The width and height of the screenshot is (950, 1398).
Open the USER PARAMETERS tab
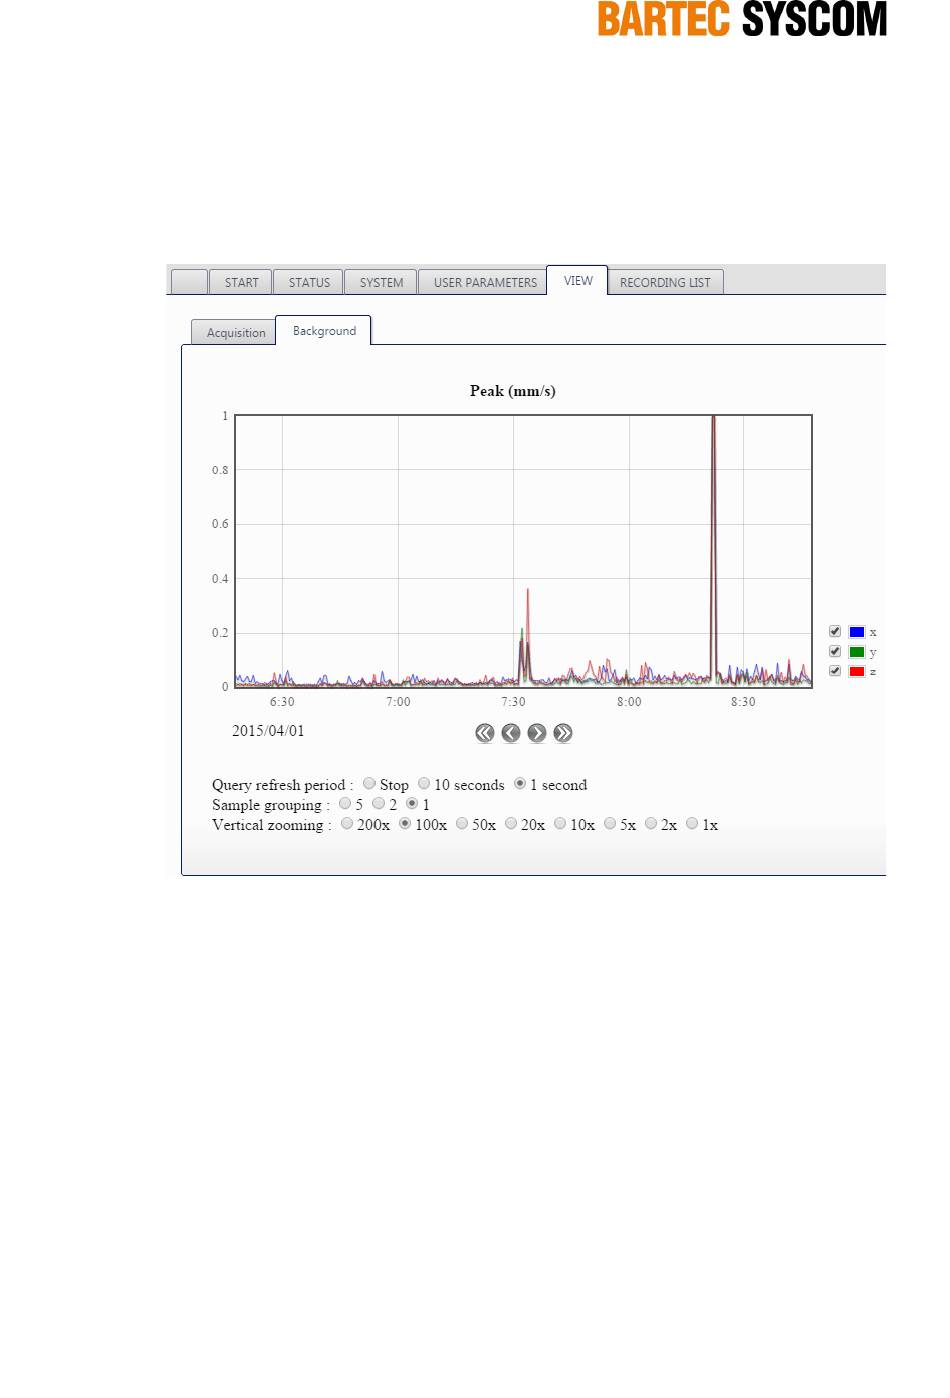(485, 282)
